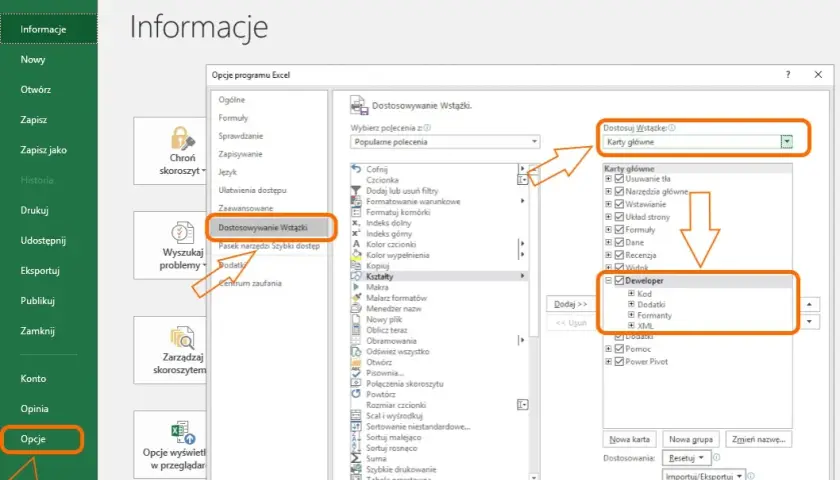
Task: Open the Dostosuj Wstążkę dropdown arrow
Action: [x=786, y=142]
